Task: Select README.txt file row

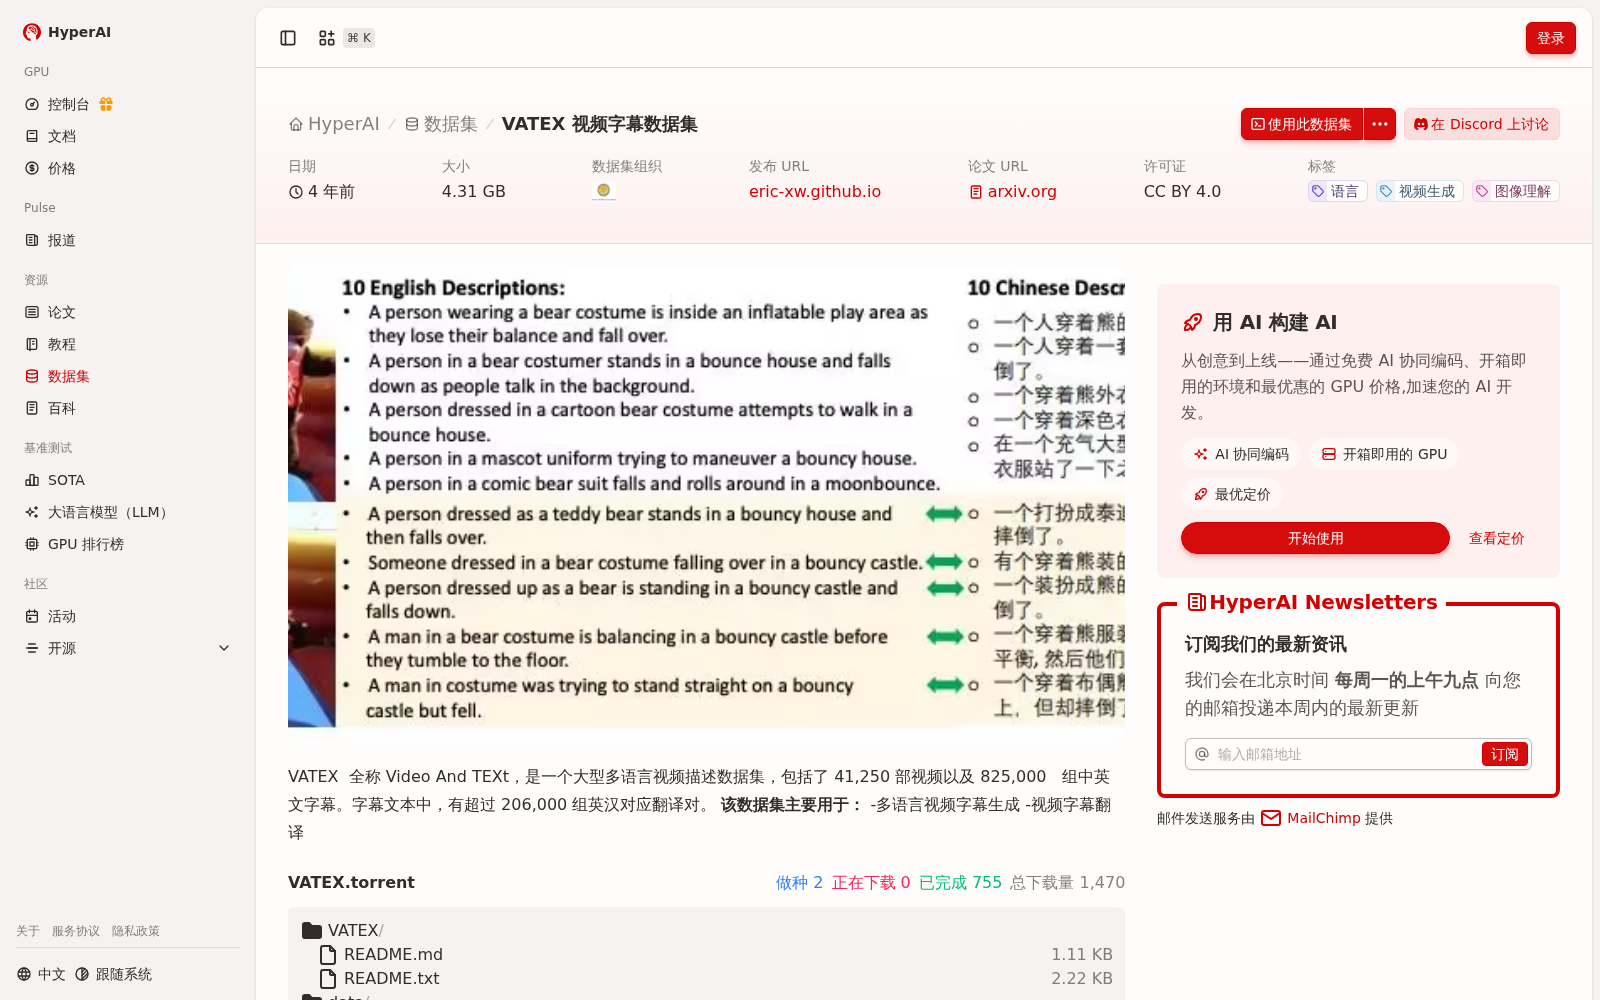Action: click(x=706, y=978)
